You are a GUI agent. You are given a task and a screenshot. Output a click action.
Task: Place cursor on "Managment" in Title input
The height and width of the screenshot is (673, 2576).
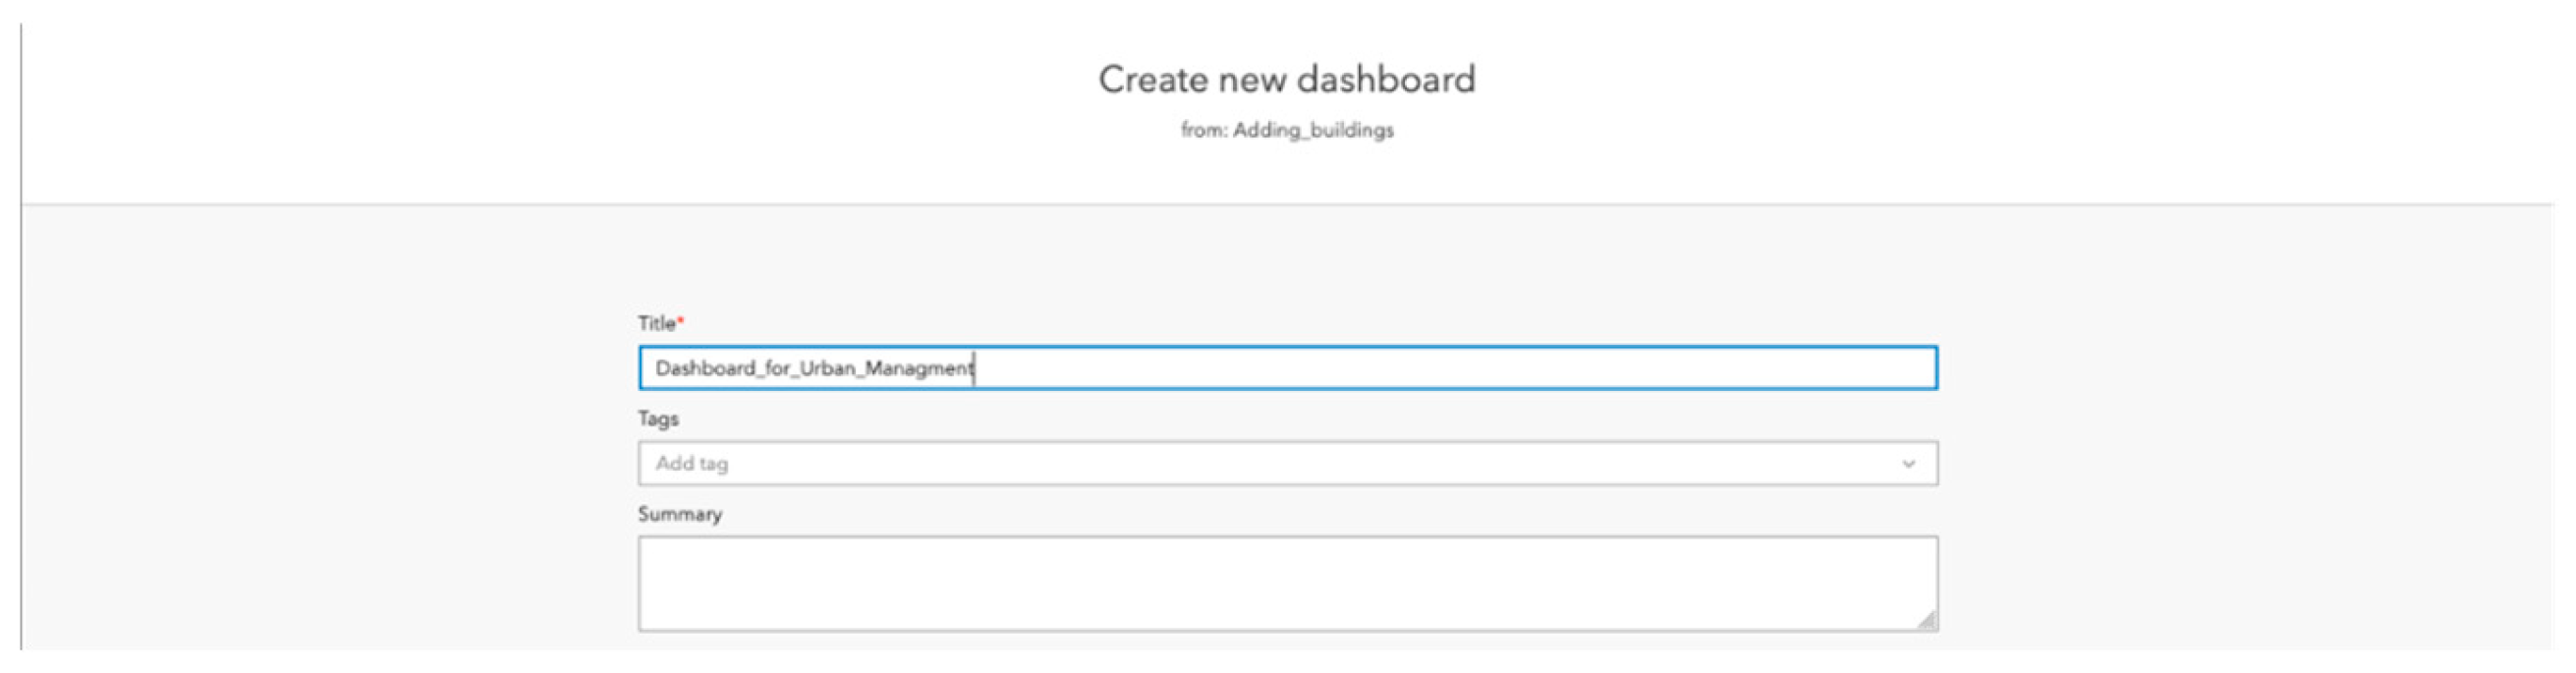tap(918, 368)
